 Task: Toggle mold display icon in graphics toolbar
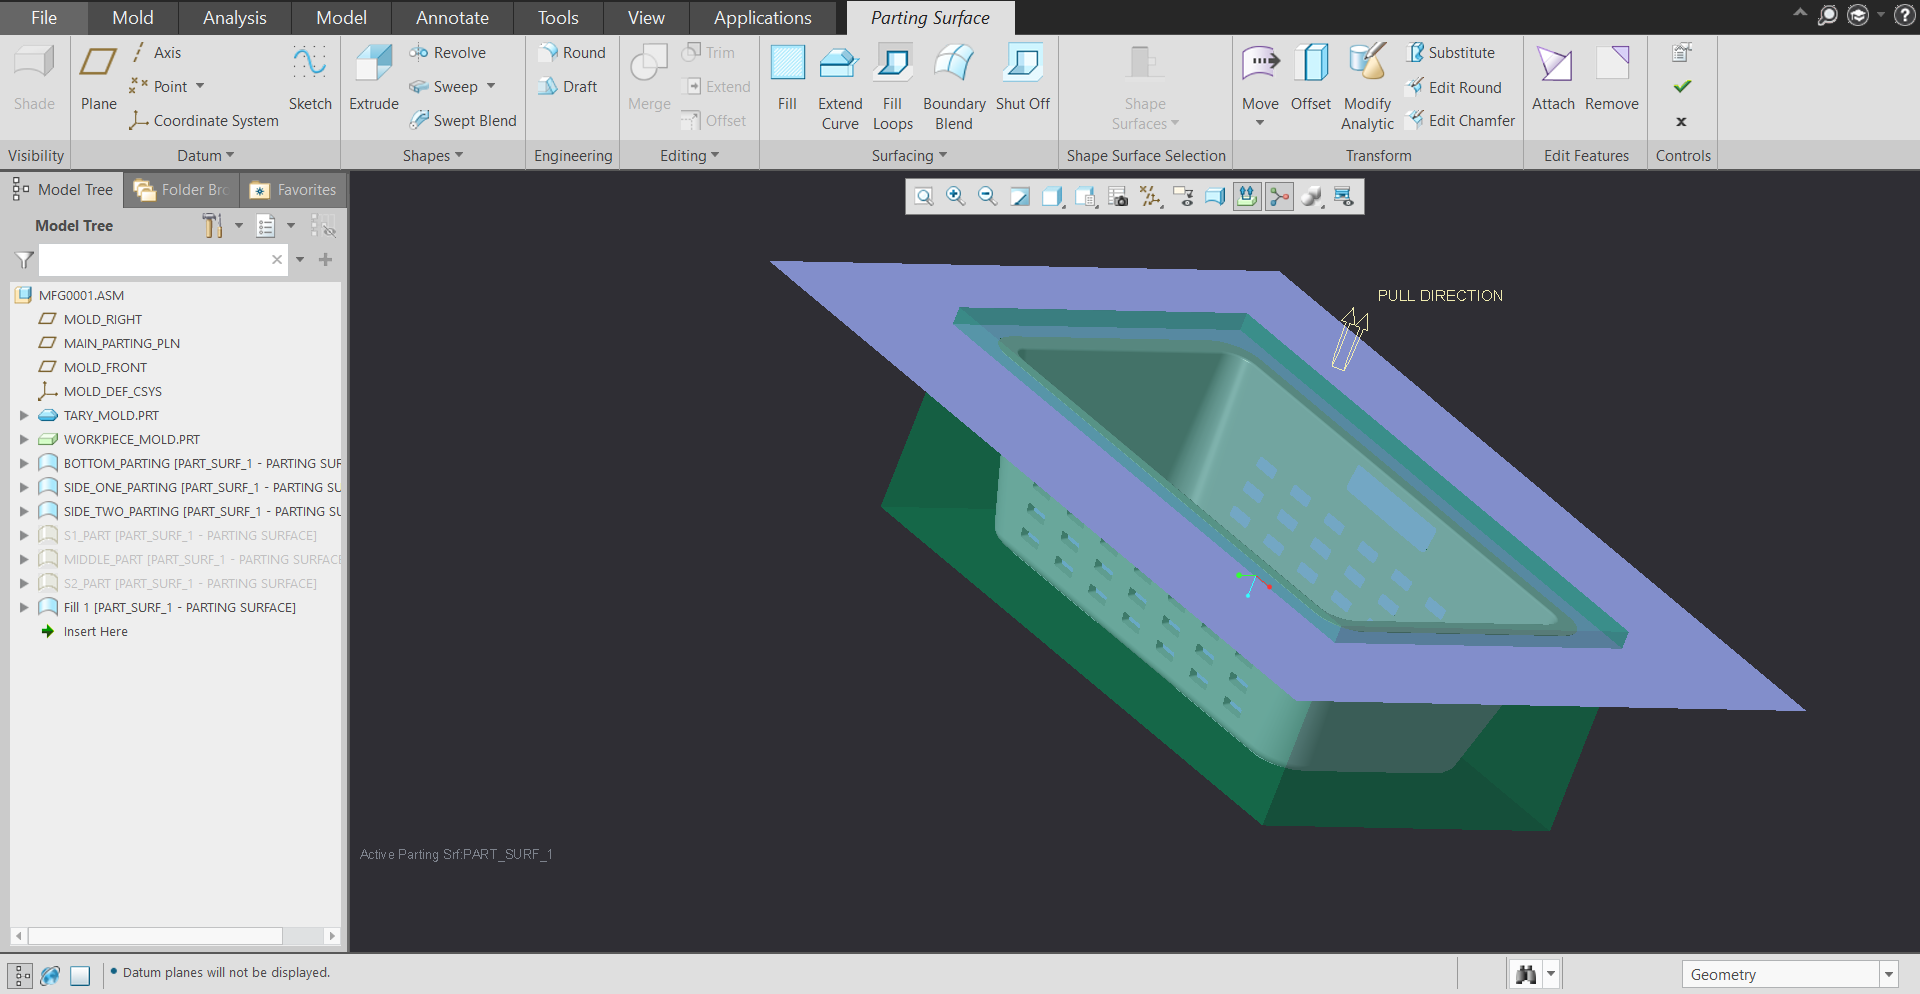pyautogui.click(x=1344, y=197)
